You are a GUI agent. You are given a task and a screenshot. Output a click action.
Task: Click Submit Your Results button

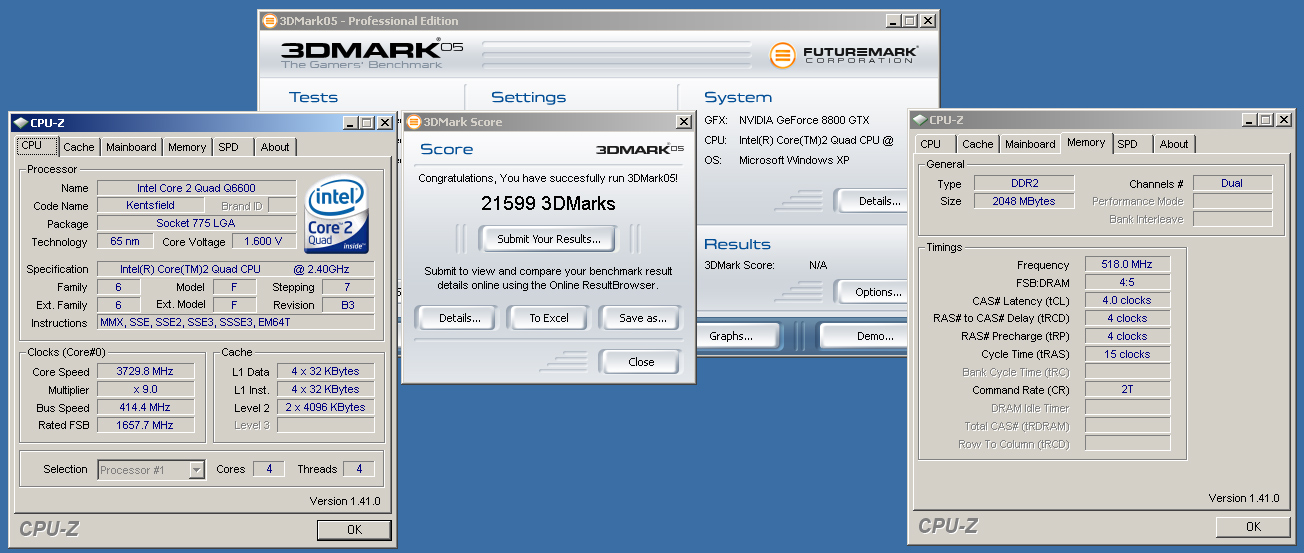(549, 239)
